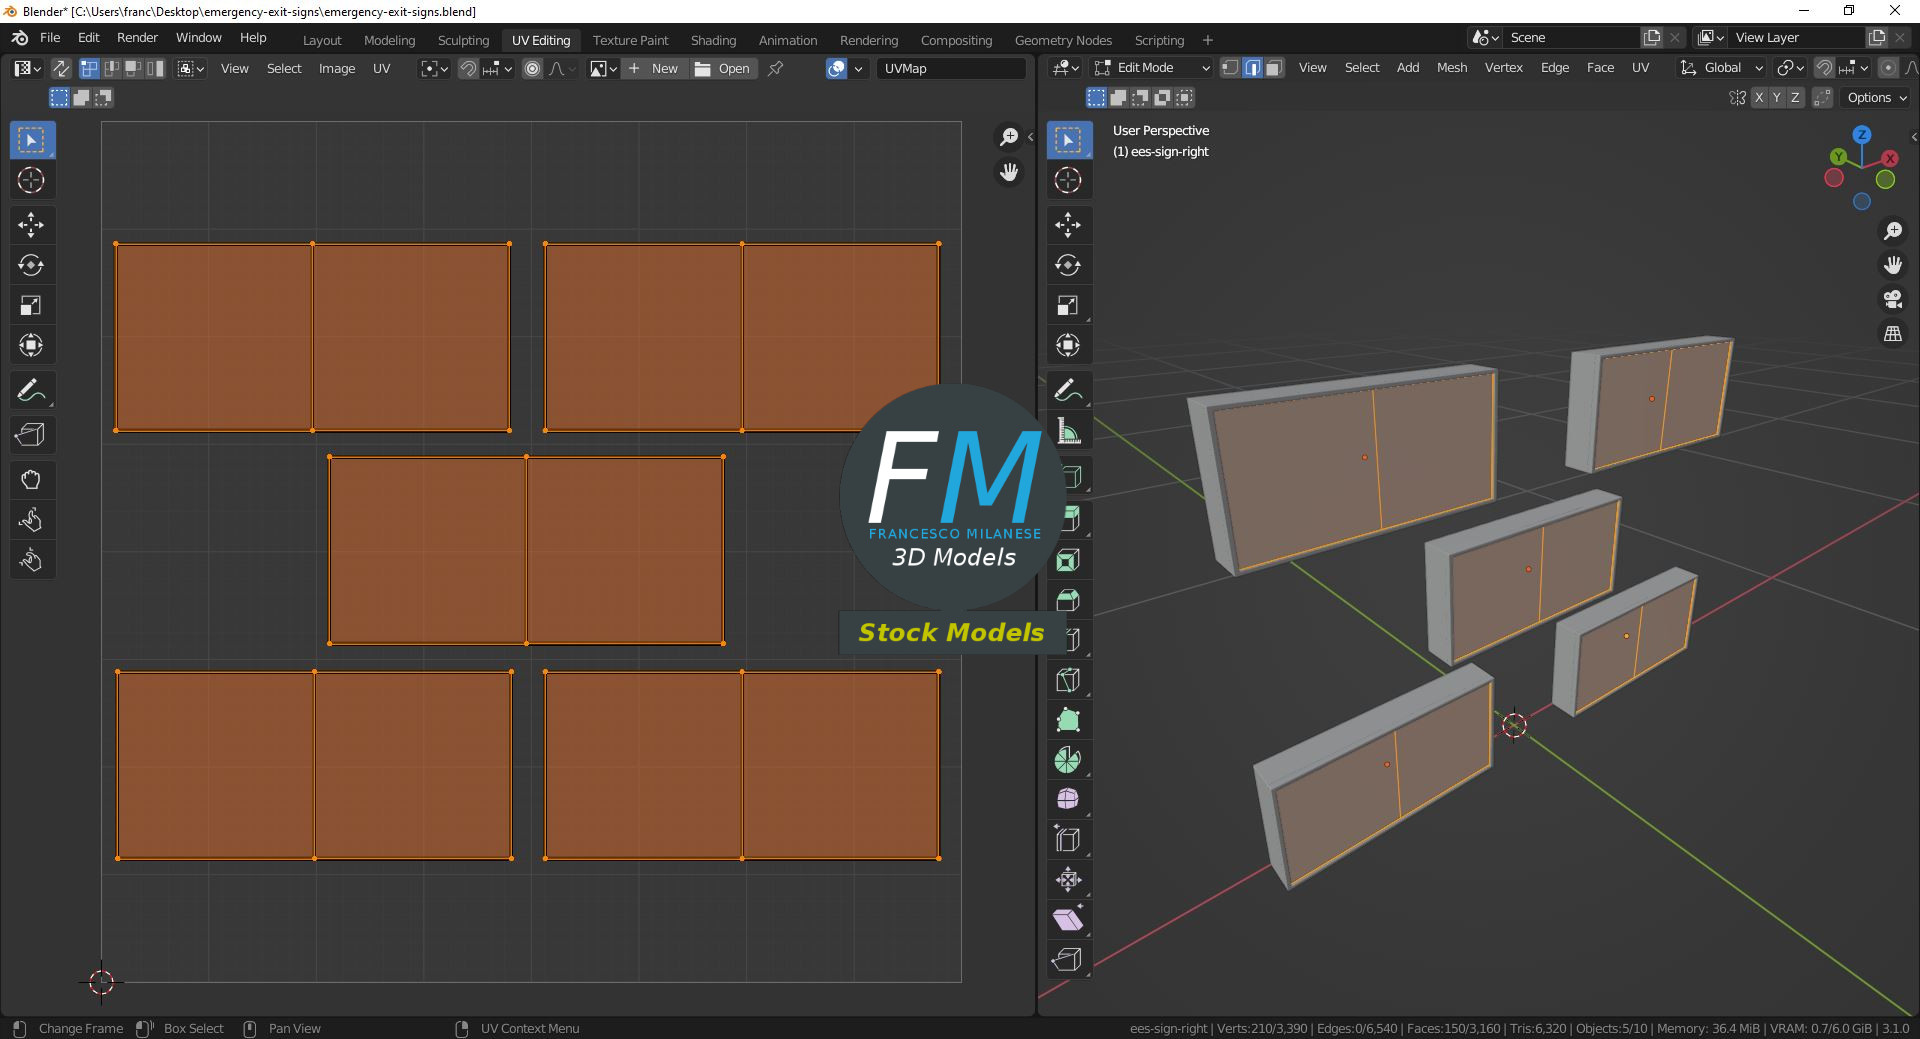Click the View Layer name field
The width and height of the screenshot is (1920, 1039).
pyautogui.click(x=1798, y=37)
